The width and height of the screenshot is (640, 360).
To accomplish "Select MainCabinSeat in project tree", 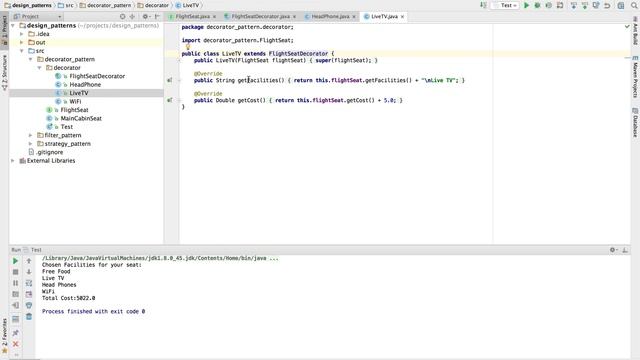I will coord(81,118).
